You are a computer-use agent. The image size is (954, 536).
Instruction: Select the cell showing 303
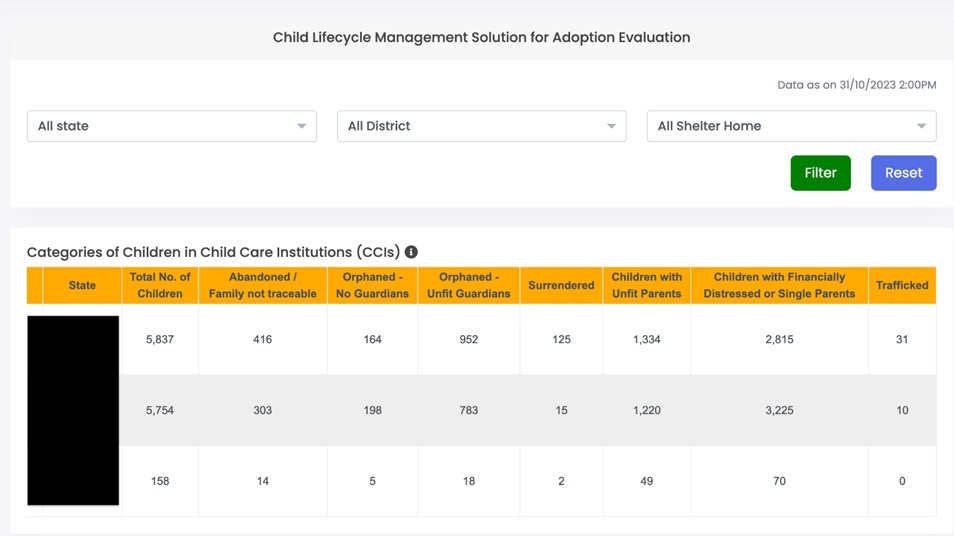tap(263, 410)
